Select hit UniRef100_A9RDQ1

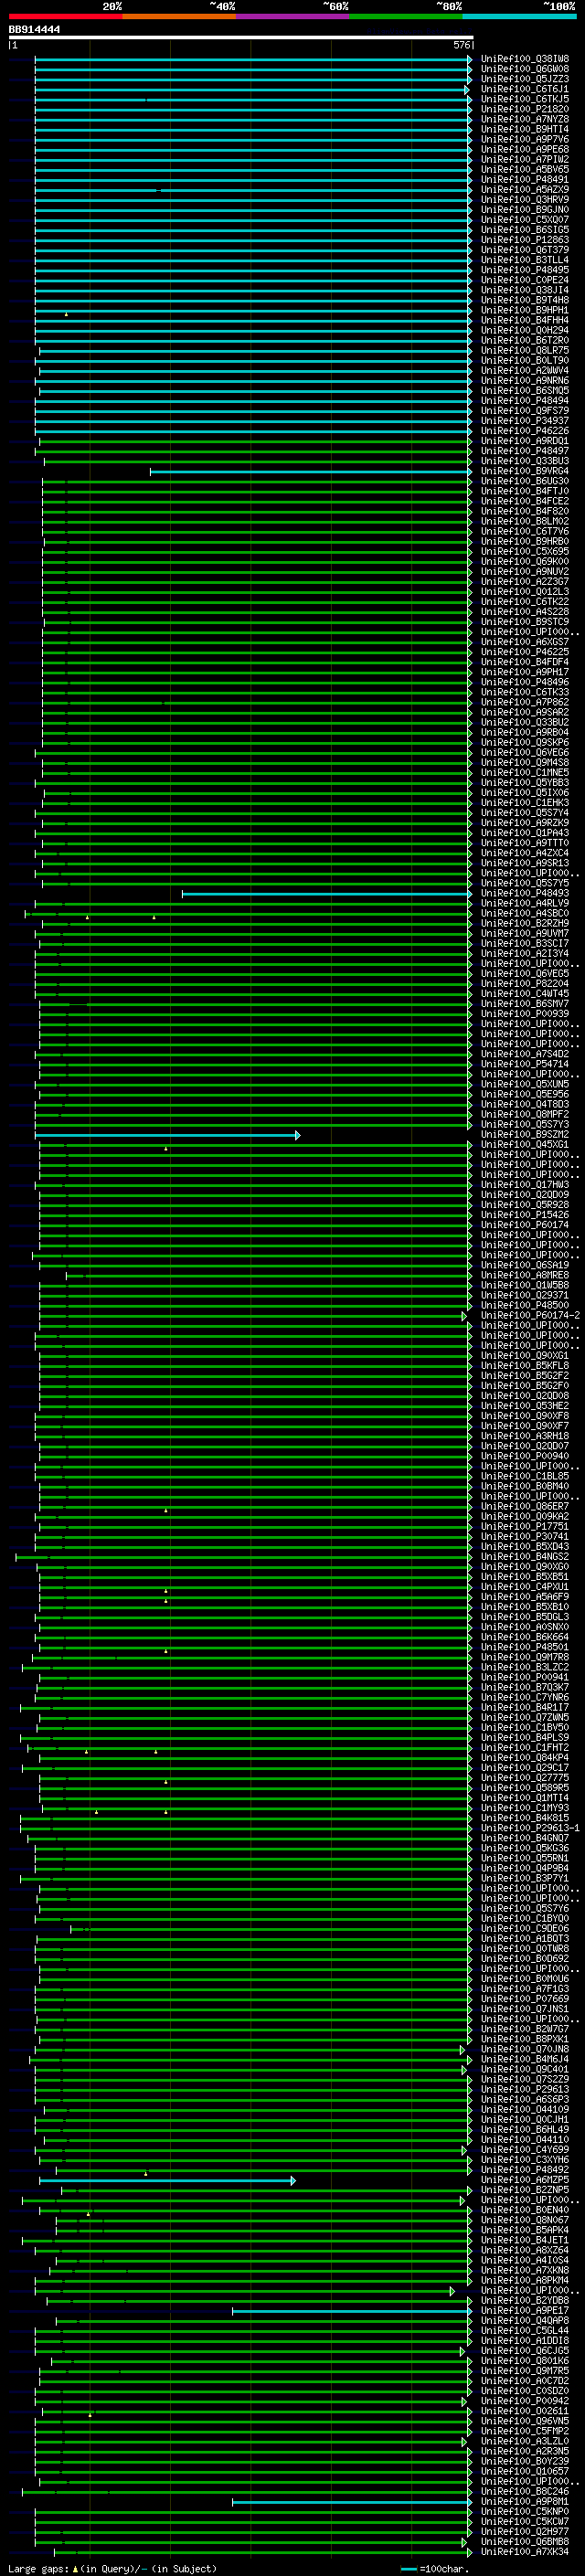tap(525, 441)
